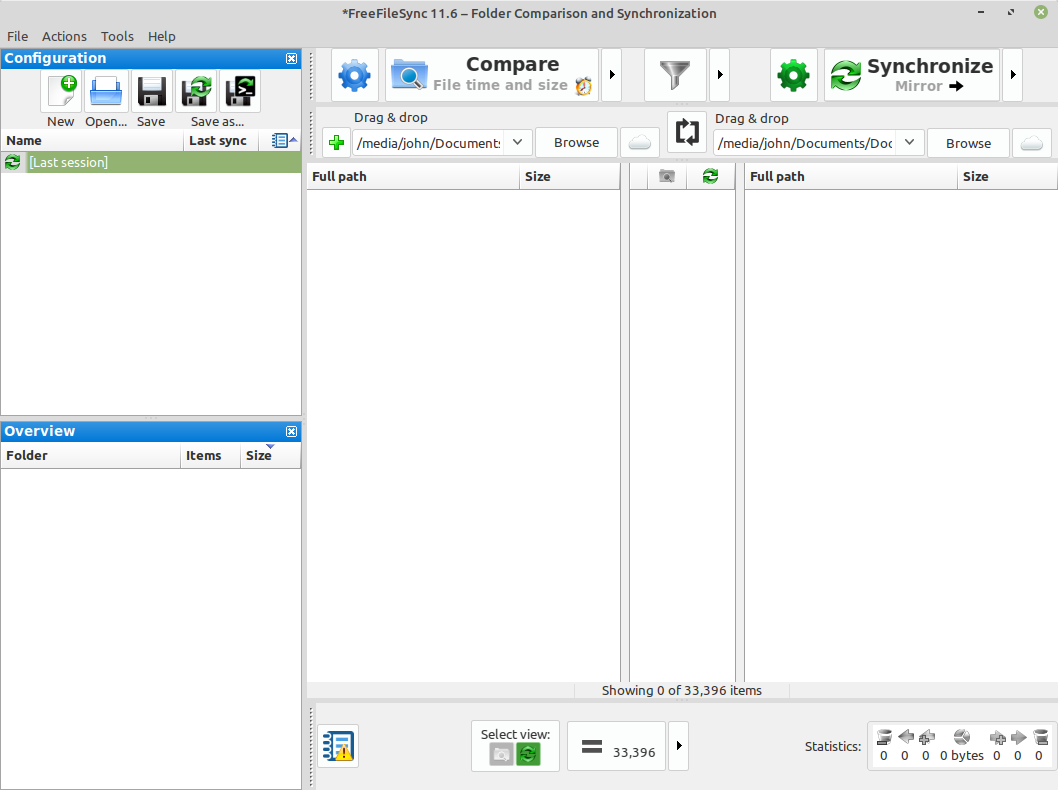Expand filter options arrow
Screen dimensions: 1058x790
(720, 75)
